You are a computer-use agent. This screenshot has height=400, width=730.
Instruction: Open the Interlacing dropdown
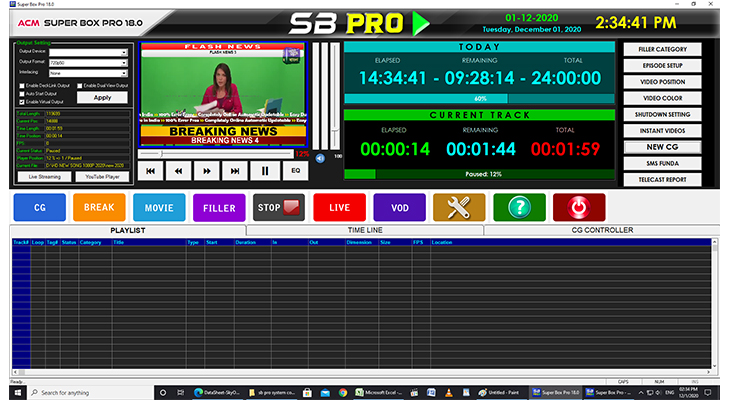pos(88,72)
